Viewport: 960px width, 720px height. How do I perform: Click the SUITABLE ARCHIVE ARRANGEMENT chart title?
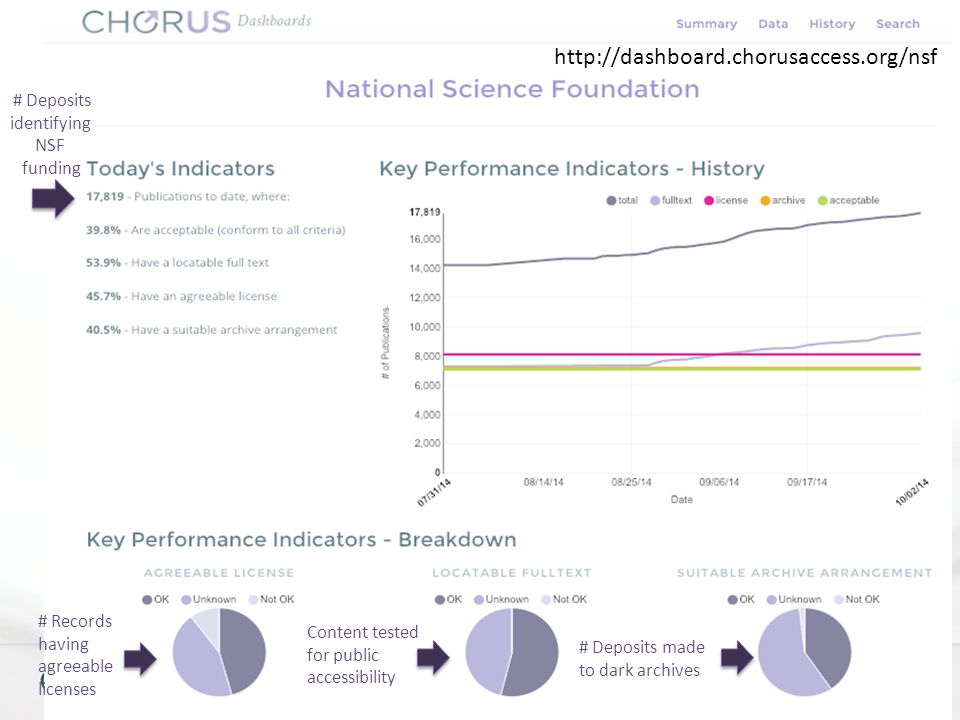click(x=804, y=573)
